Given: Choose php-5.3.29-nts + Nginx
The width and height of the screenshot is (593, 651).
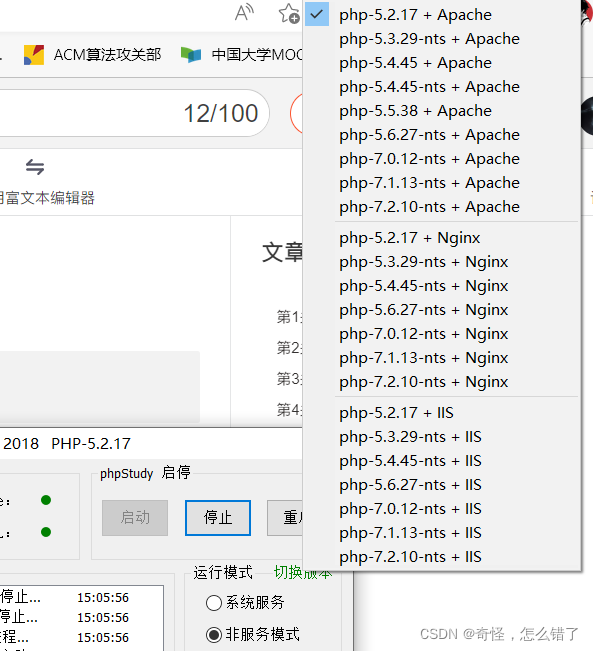Looking at the screenshot, I should pos(441,262).
